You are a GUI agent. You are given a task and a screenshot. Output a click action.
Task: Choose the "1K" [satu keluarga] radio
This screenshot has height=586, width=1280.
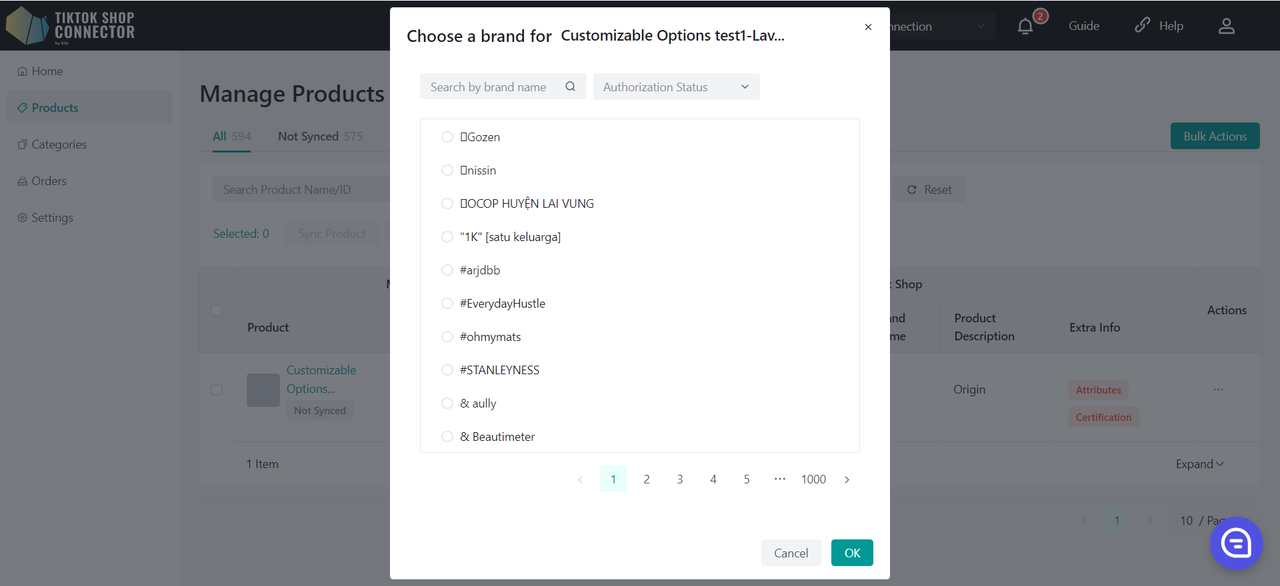447,237
